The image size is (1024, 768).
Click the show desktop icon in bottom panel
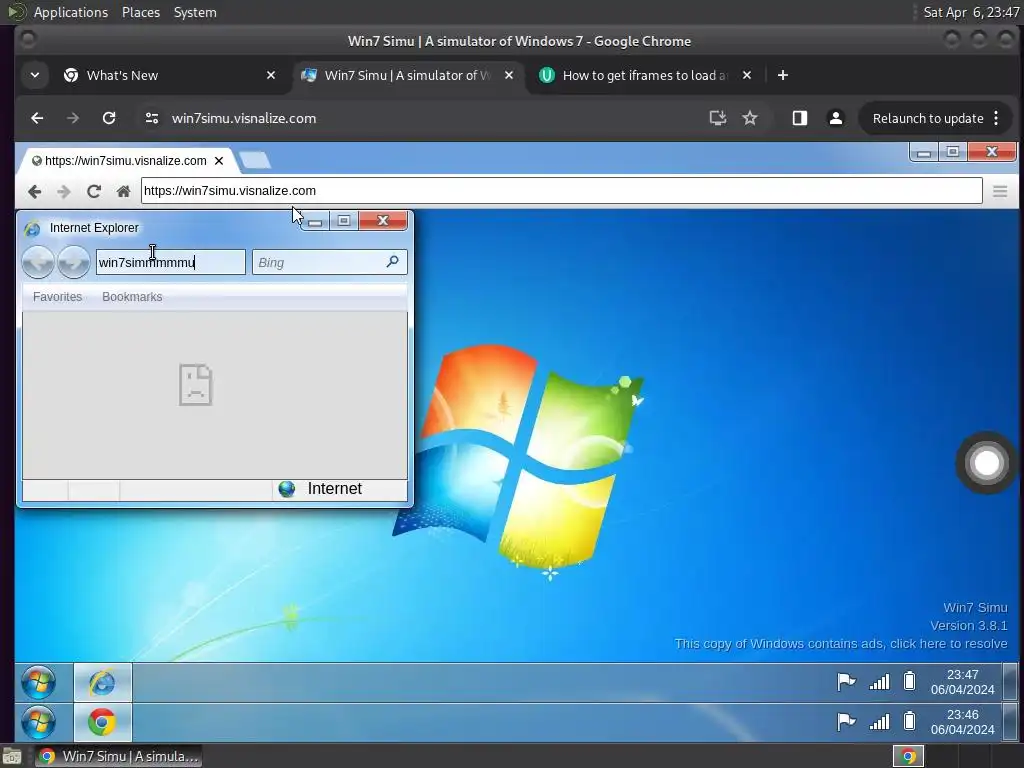point(12,756)
